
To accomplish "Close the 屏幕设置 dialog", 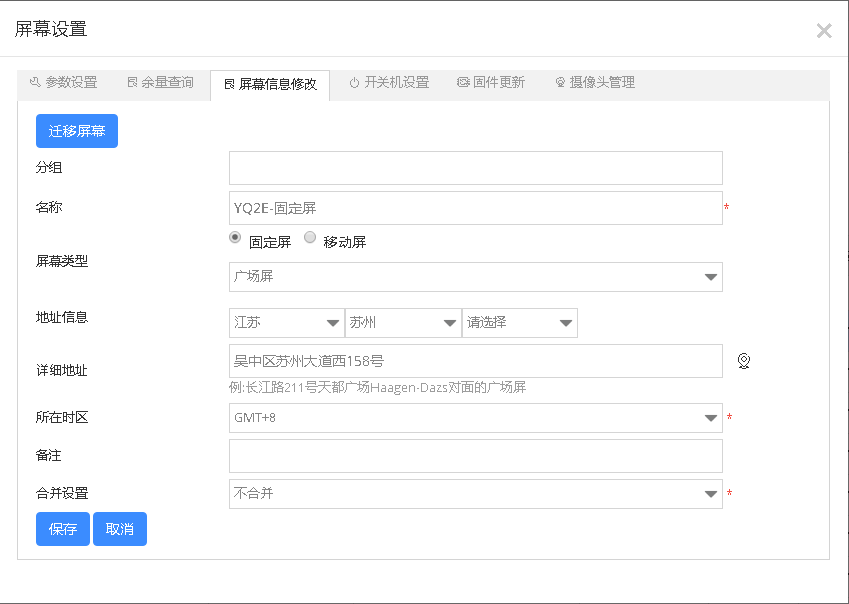I will 824,31.
